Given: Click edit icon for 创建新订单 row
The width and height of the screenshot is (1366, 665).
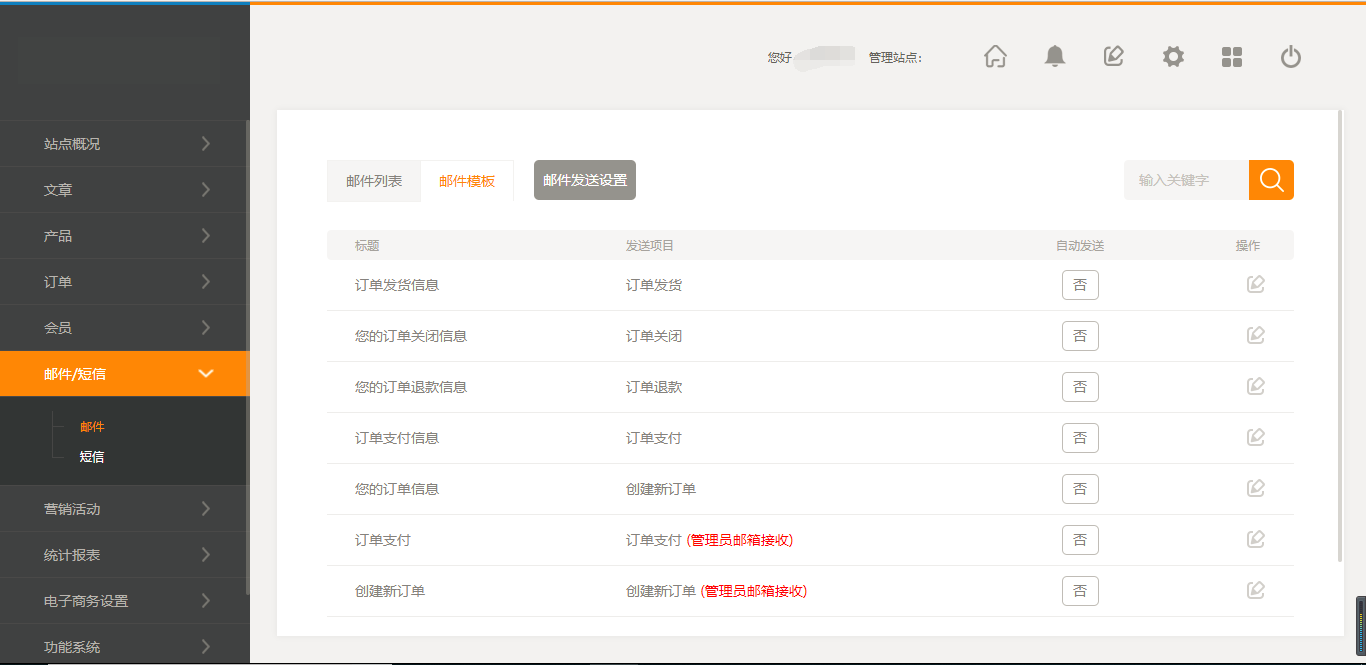Looking at the screenshot, I should (x=1256, y=591).
